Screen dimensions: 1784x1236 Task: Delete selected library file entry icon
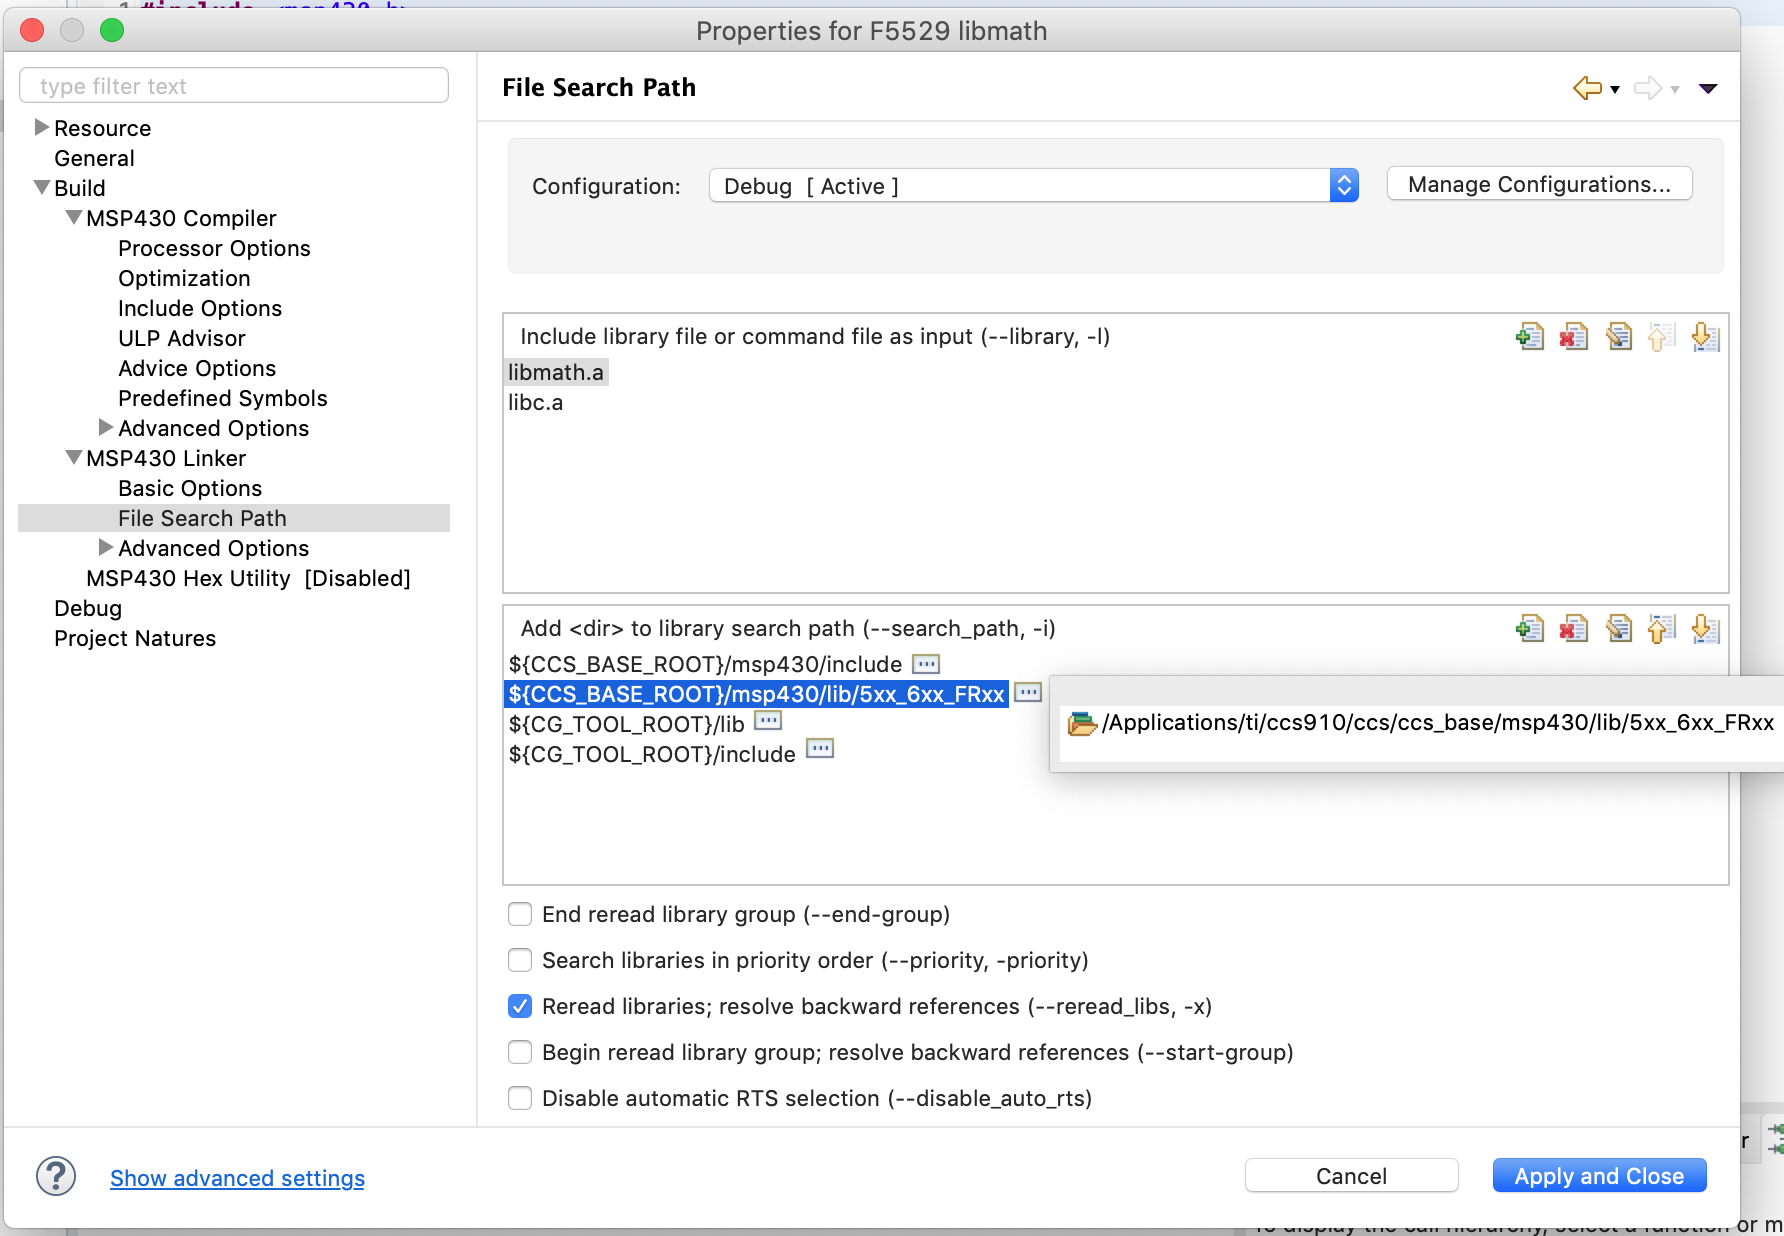[1573, 337]
